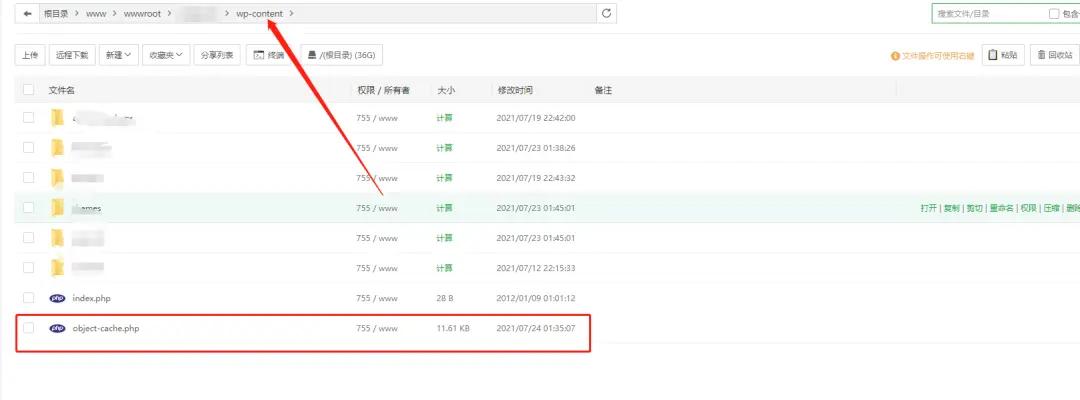This screenshot has width=1080, height=400.
Task: Click the /(根目录) (36G) disk button
Action: pos(343,55)
